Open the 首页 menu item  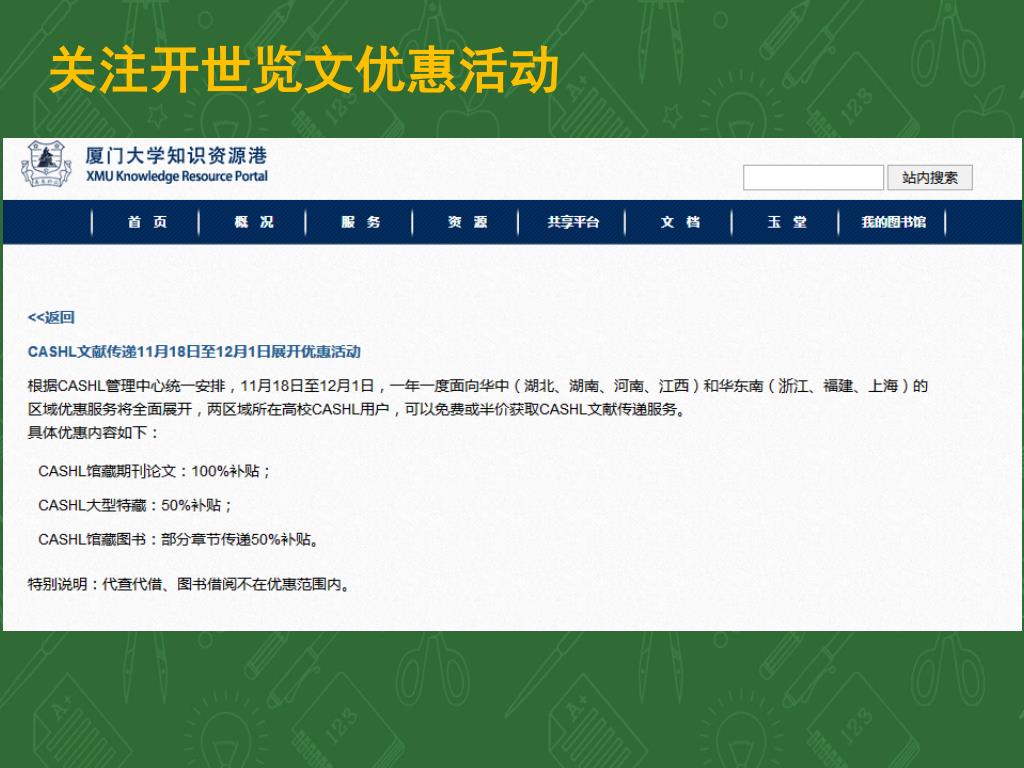coord(147,222)
